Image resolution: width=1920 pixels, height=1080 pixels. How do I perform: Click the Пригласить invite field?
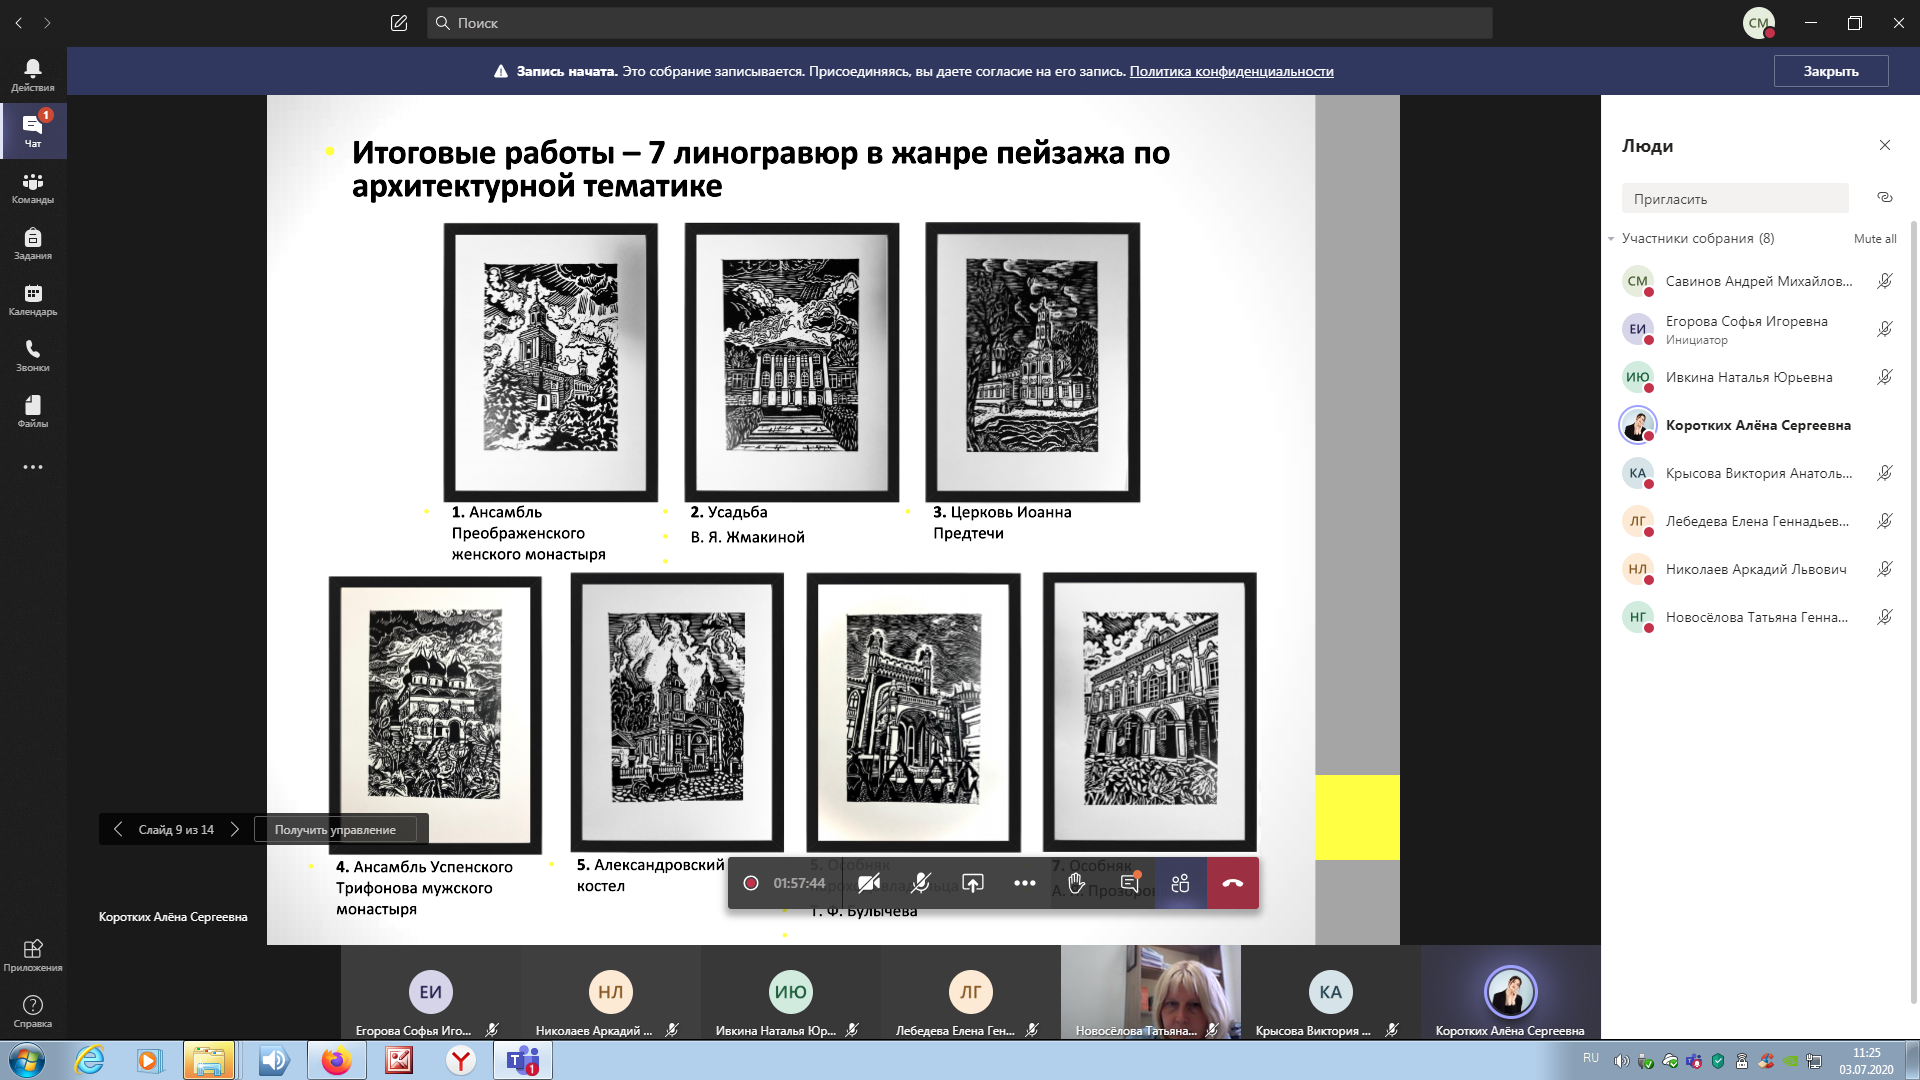1735,198
